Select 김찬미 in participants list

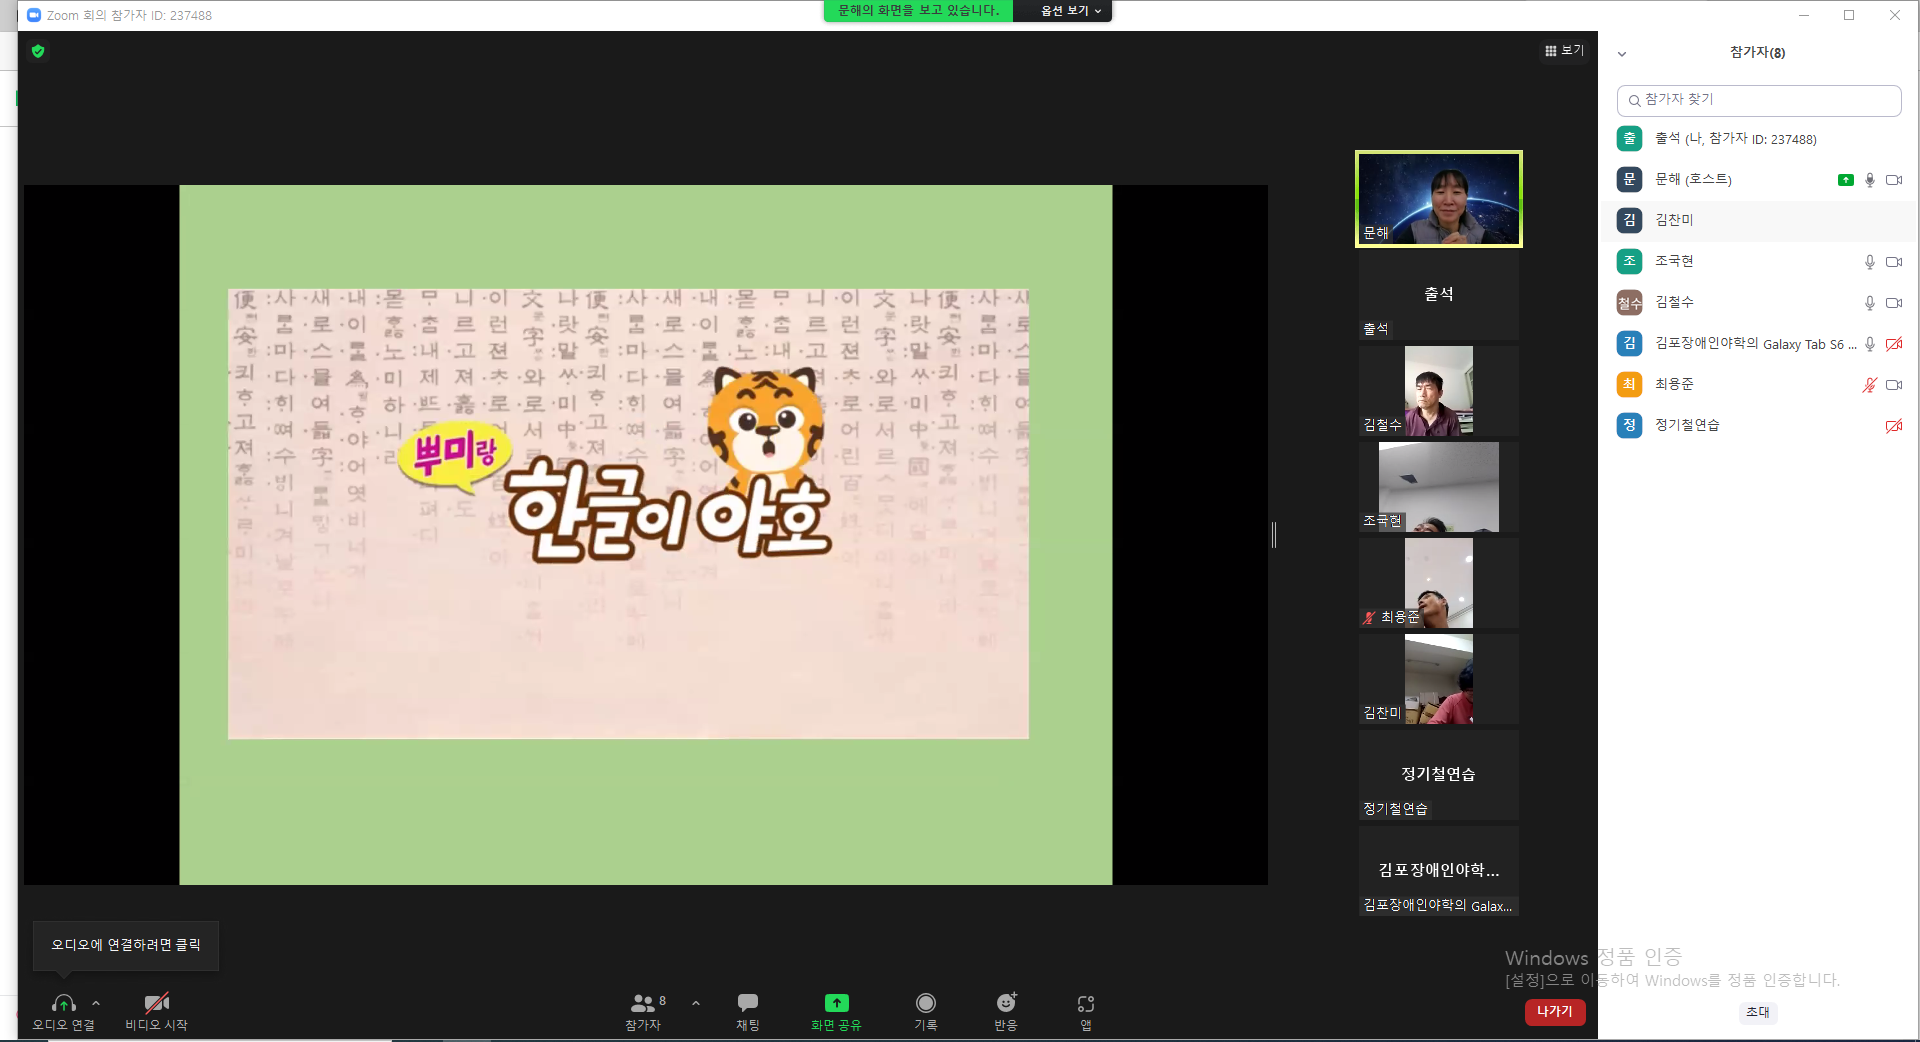pyautogui.click(x=1758, y=221)
